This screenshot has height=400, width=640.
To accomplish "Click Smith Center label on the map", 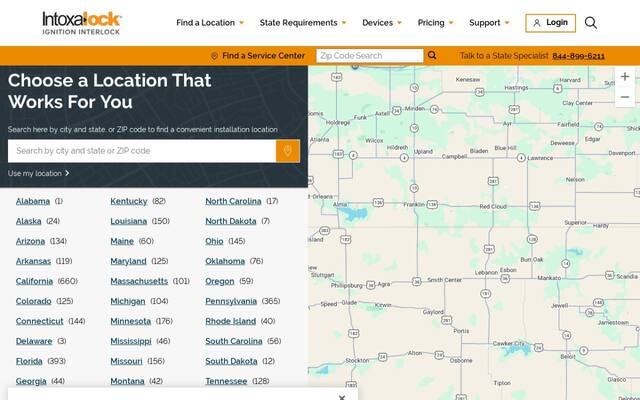I will [444, 280].
